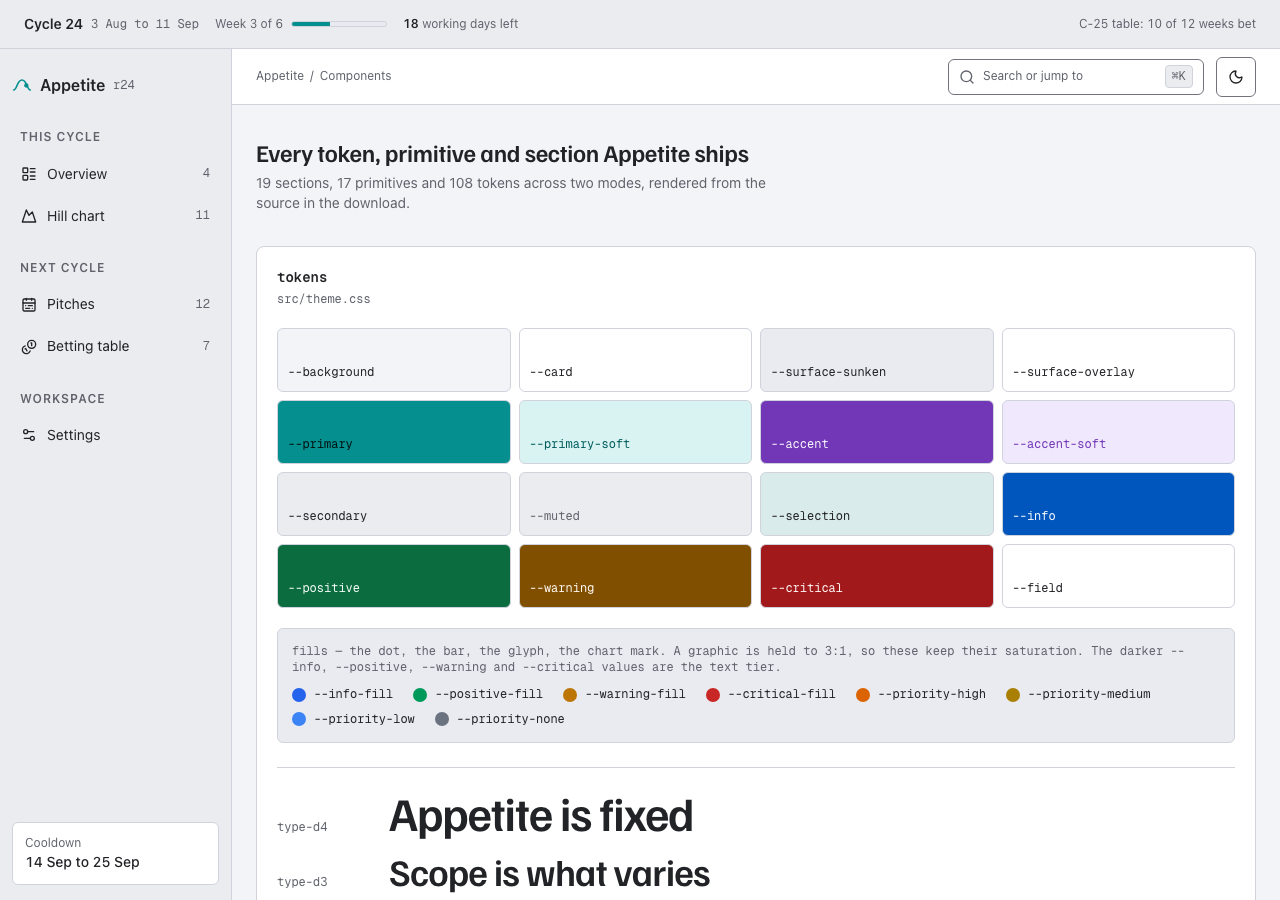The image size is (1280, 900).
Task: Click the Overview icon in sidebar
Action: pyautogui.click(x=29, y=174)
